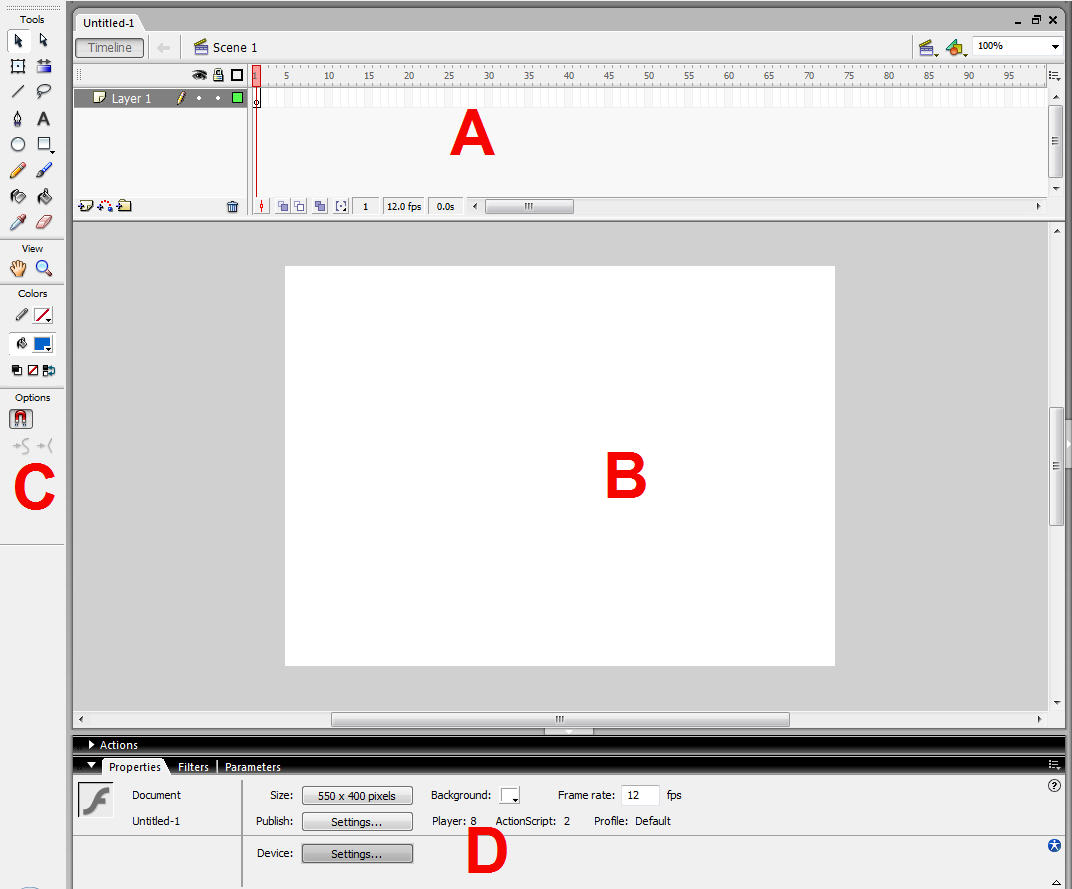Toggle lock dot for Layer 1
1072x889 pixels.
click(x=218, y=98)
